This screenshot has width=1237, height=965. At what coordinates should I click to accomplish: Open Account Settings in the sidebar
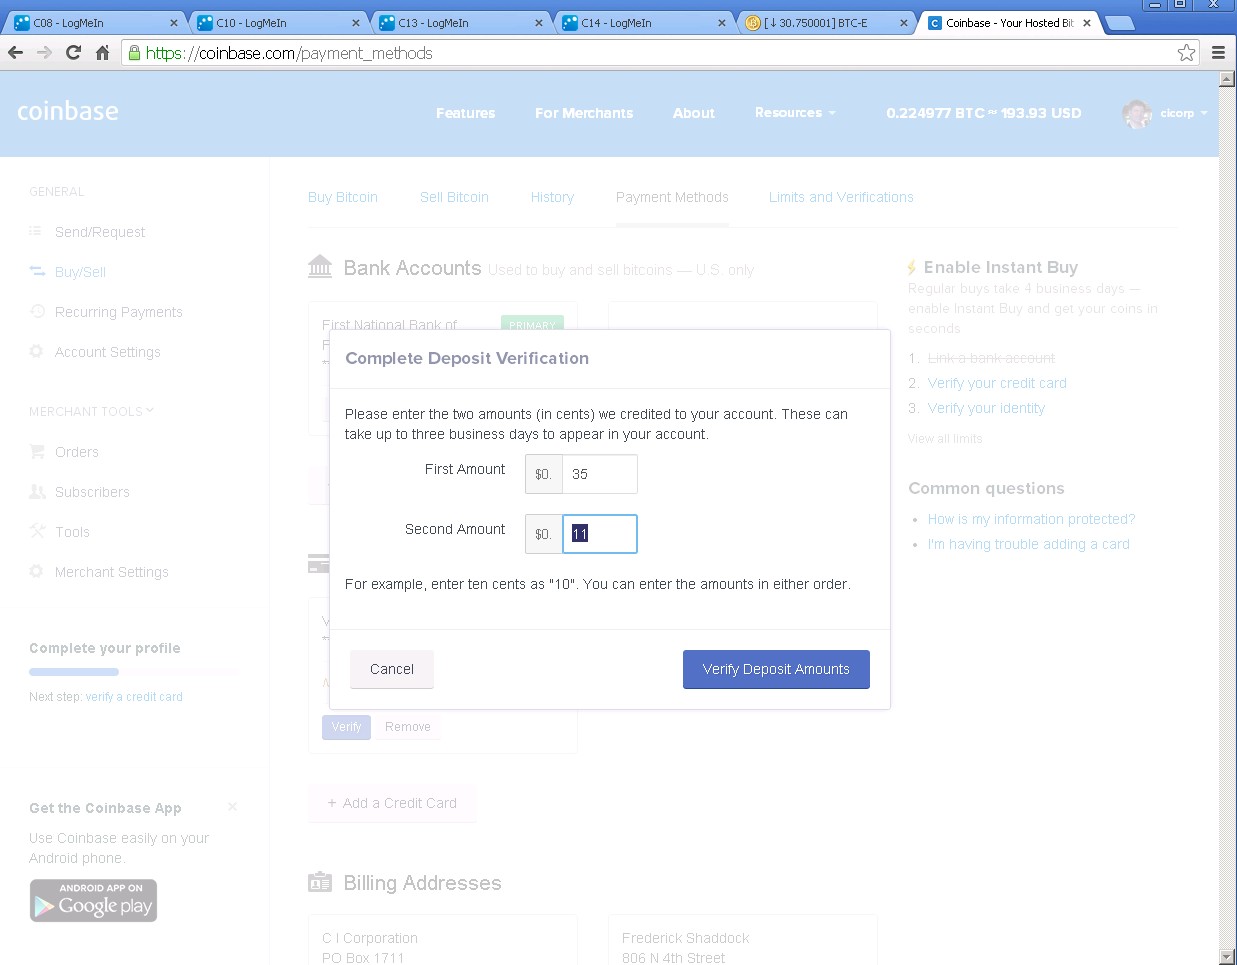point(107,352)
